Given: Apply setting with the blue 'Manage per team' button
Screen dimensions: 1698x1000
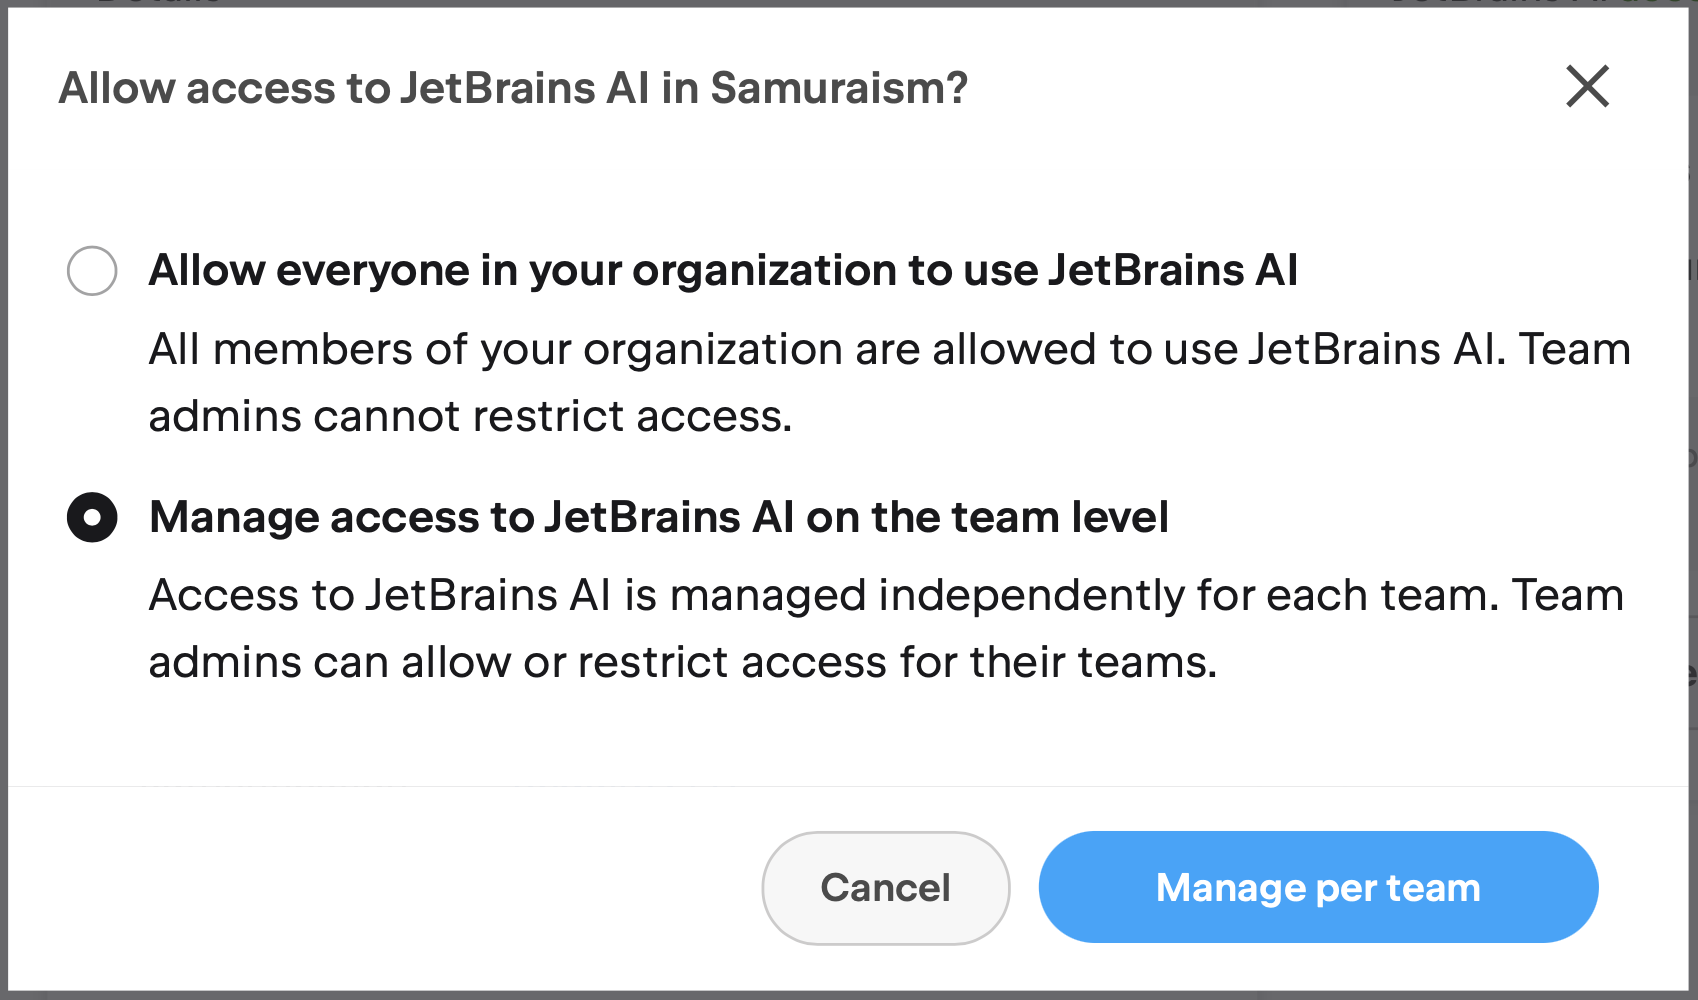Looking at the screenshot, I should (x=1318, y=887).
